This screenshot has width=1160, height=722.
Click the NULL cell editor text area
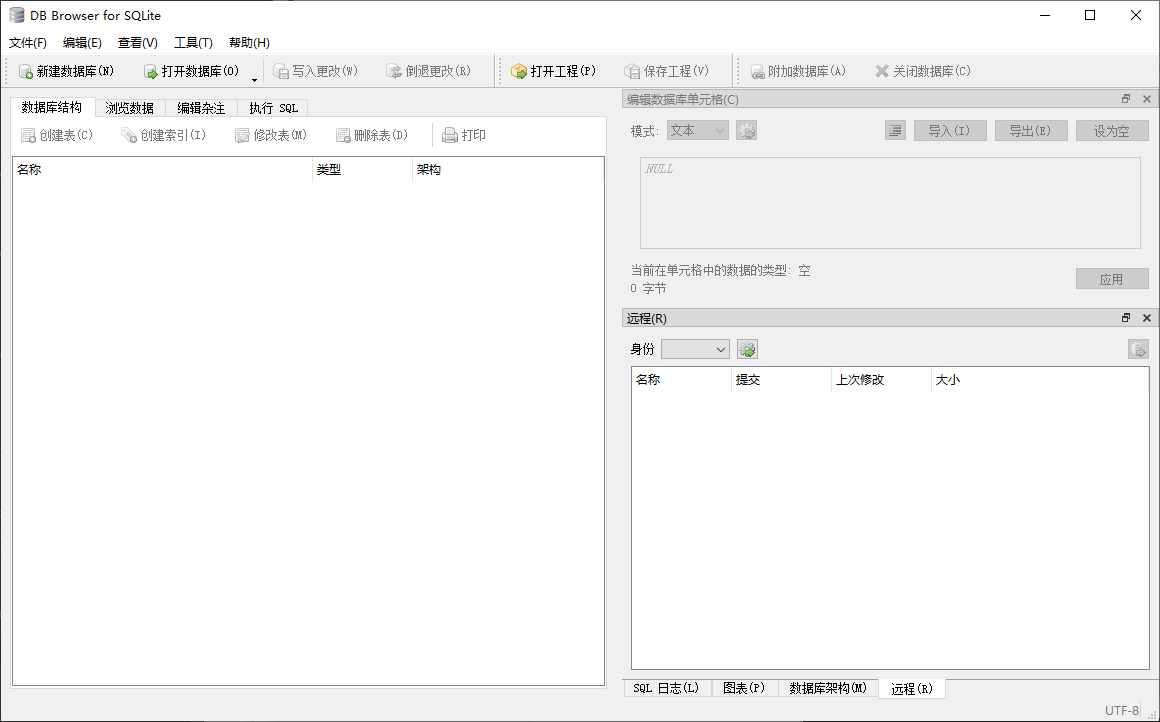click(x=889, y=203)
